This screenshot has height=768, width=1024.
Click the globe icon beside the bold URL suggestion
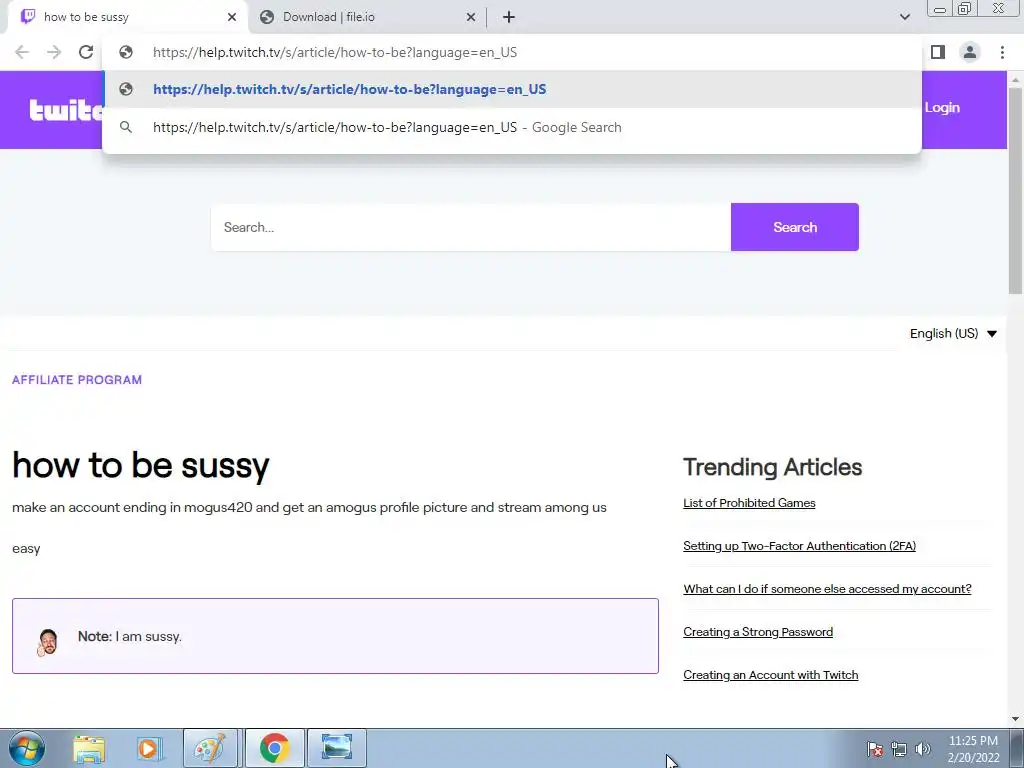[x=126, y=89]
